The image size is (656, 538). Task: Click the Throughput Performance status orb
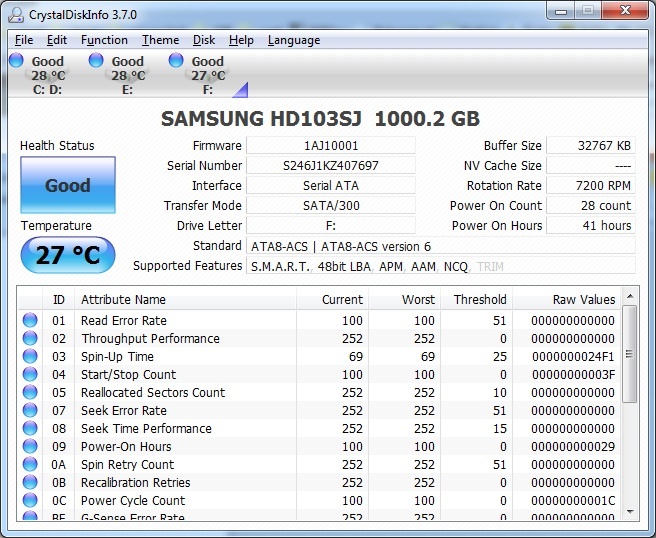(30, 338)
